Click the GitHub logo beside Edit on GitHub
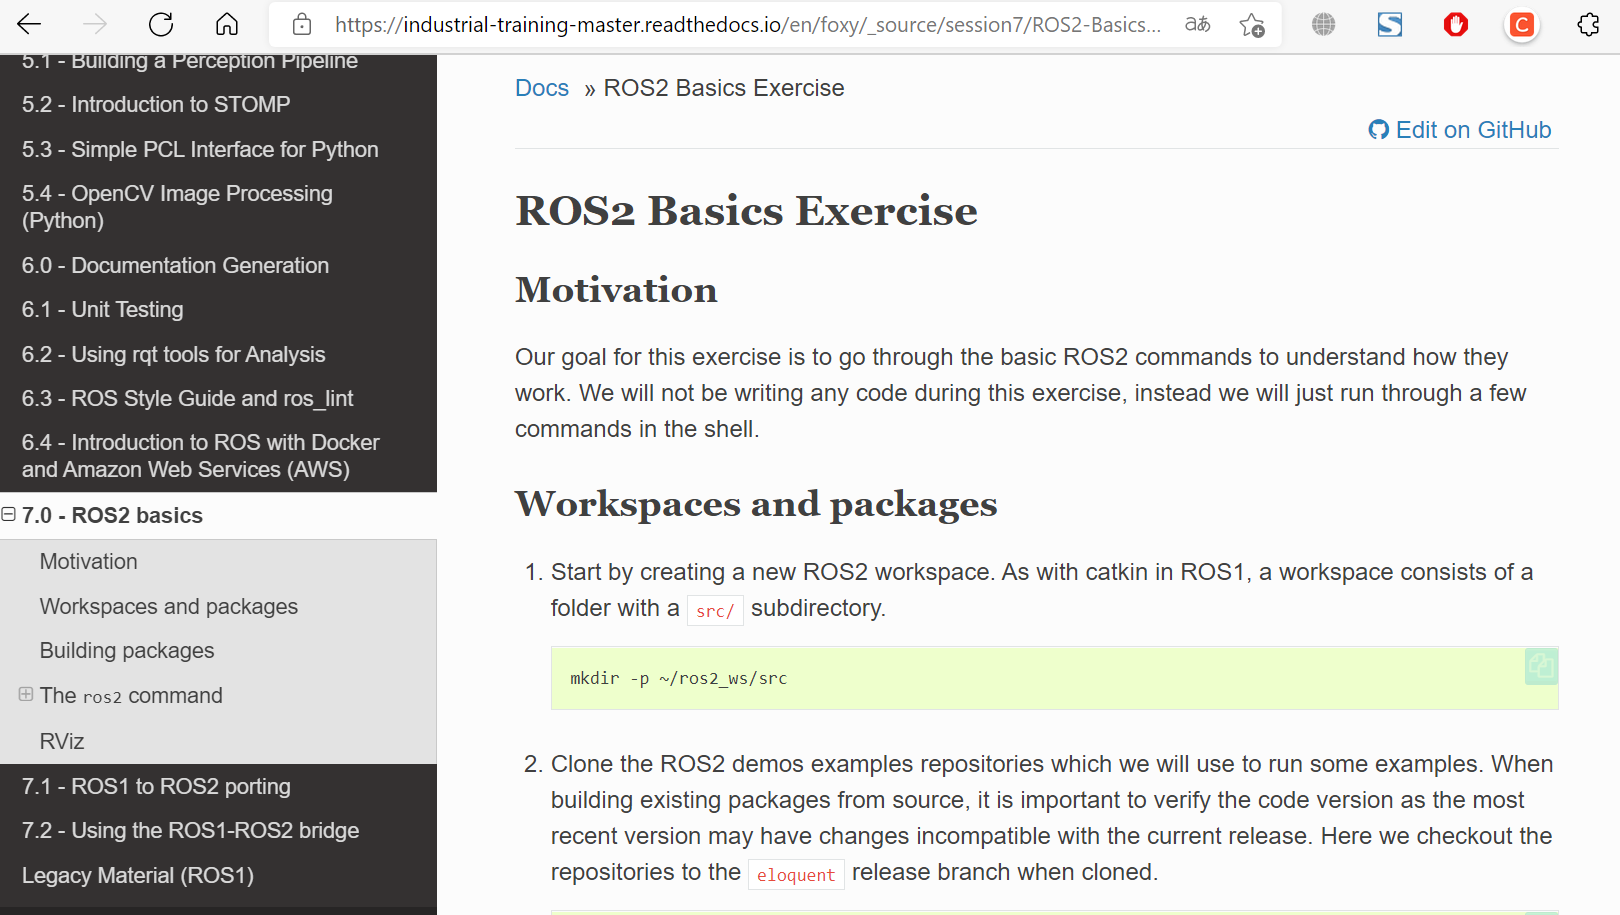The width and height of the screenshot is (1620, 915). [x=1380, y=129]
